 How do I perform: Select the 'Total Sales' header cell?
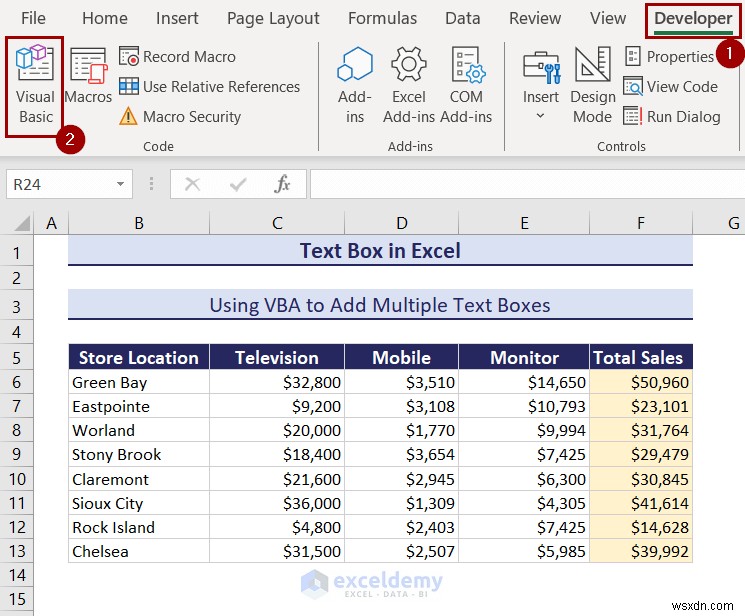click(641, 357)
